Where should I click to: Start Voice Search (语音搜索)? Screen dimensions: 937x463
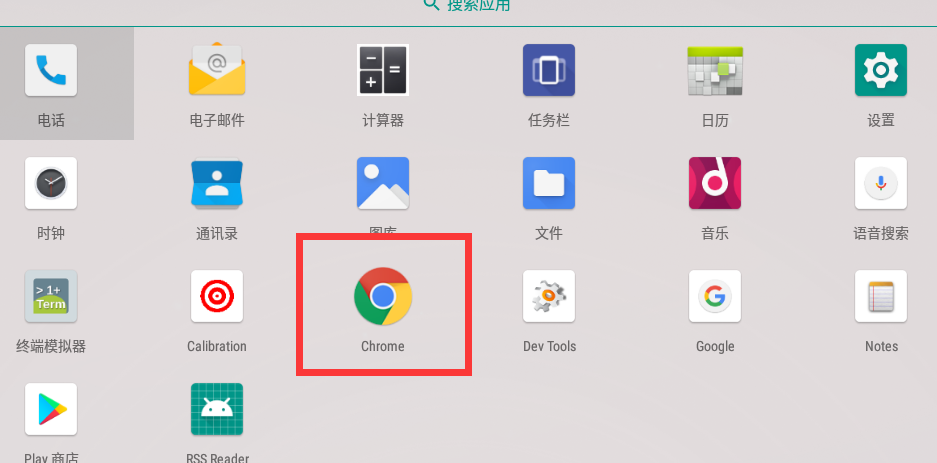[881, 184]
